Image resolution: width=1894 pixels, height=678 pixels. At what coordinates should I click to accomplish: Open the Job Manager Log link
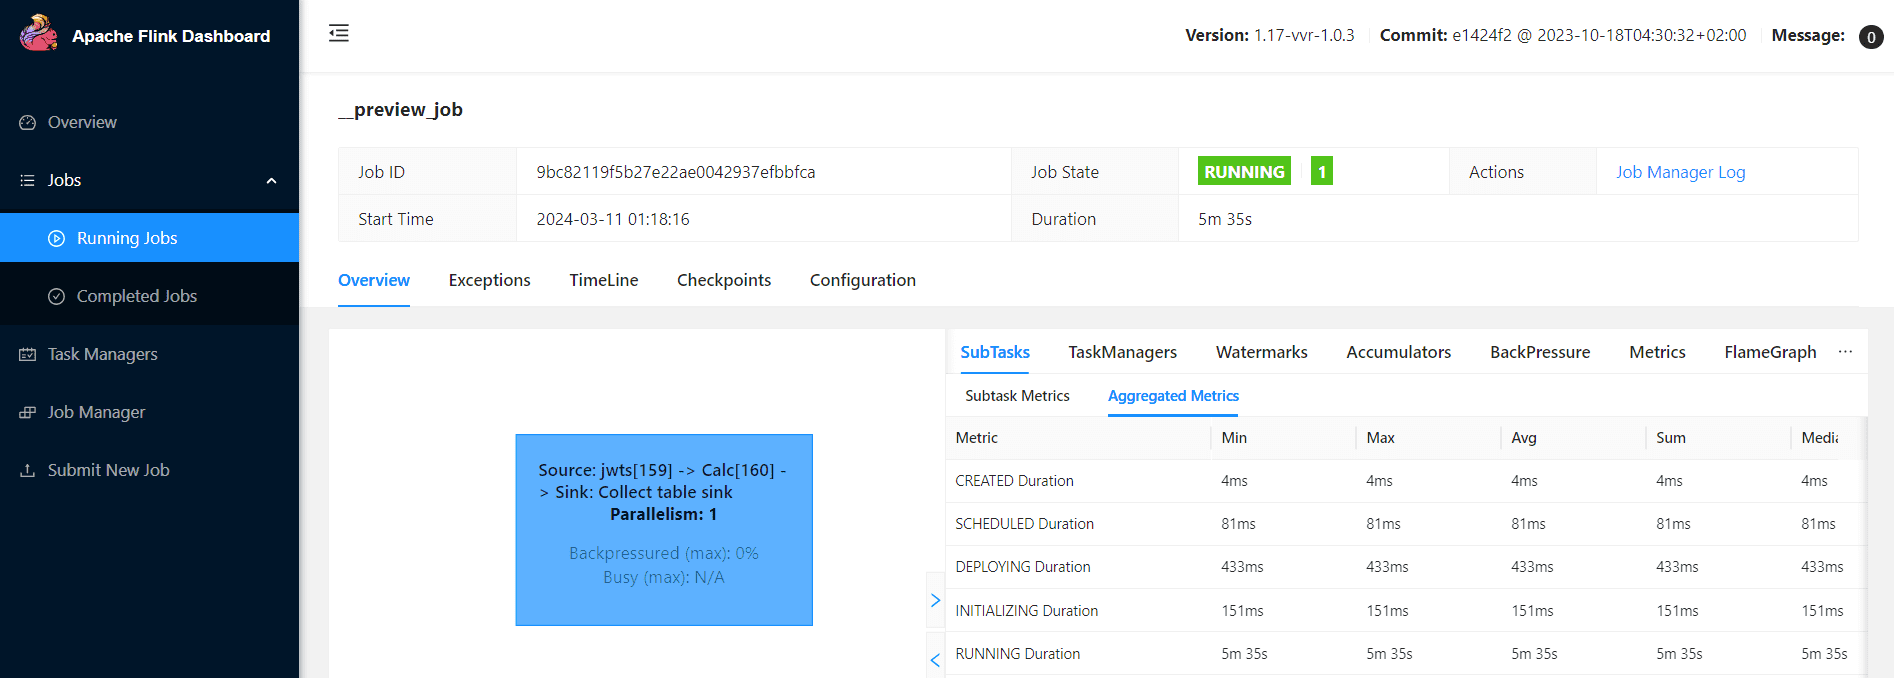[x=1680, y=172]
